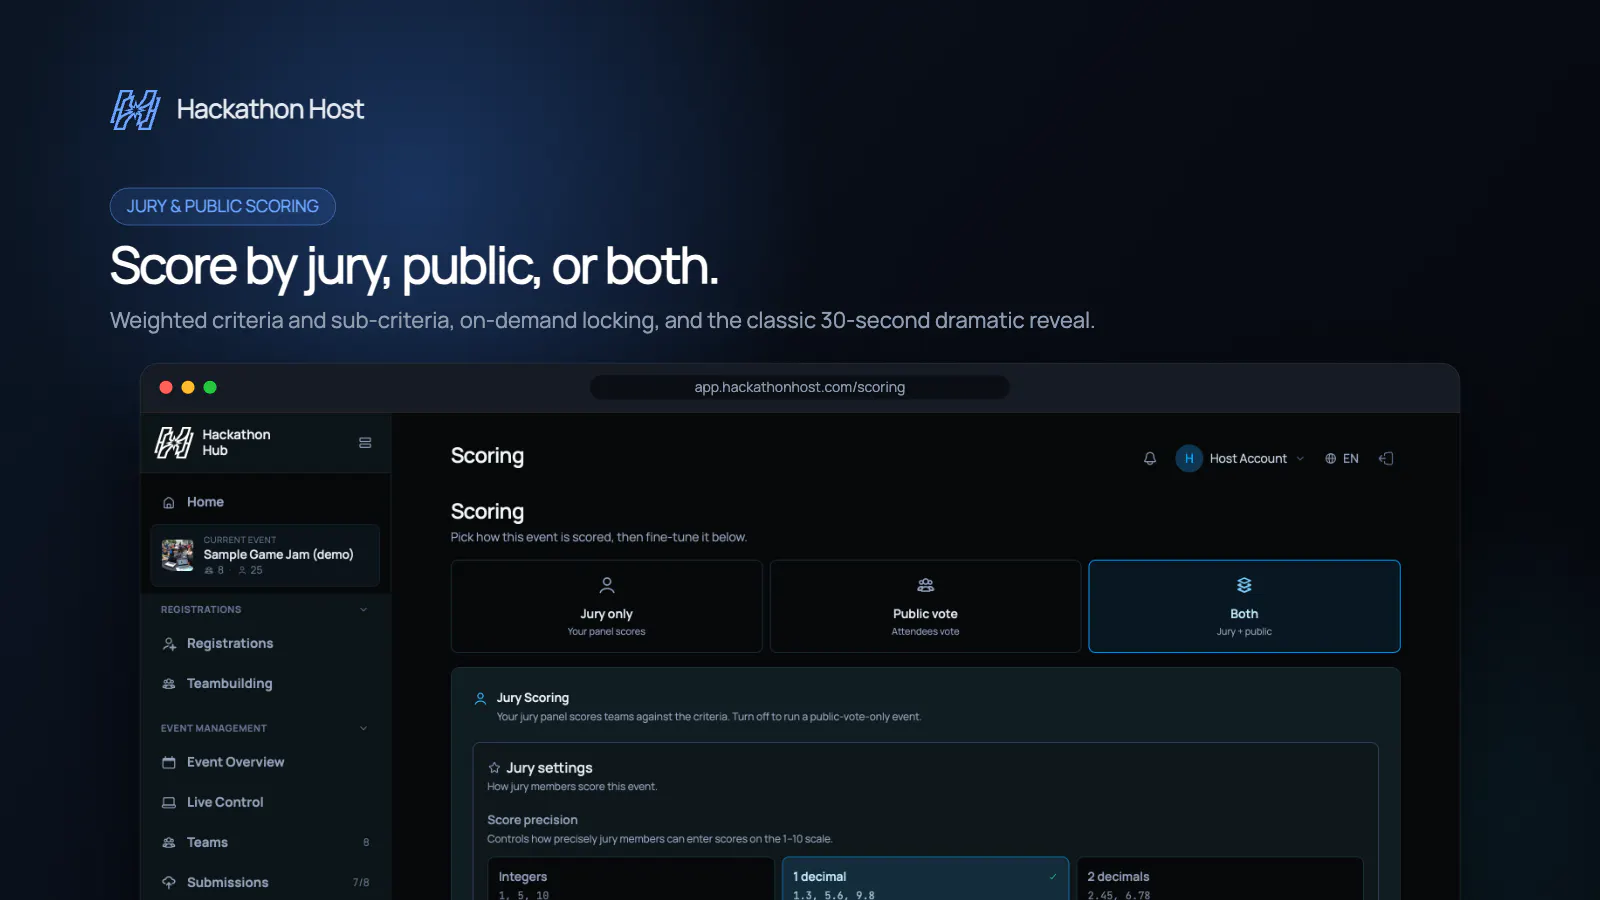This screenshot has width=1600, height=900.
Task: Click the Submissions count 7/8
Action: click(361, 882)
